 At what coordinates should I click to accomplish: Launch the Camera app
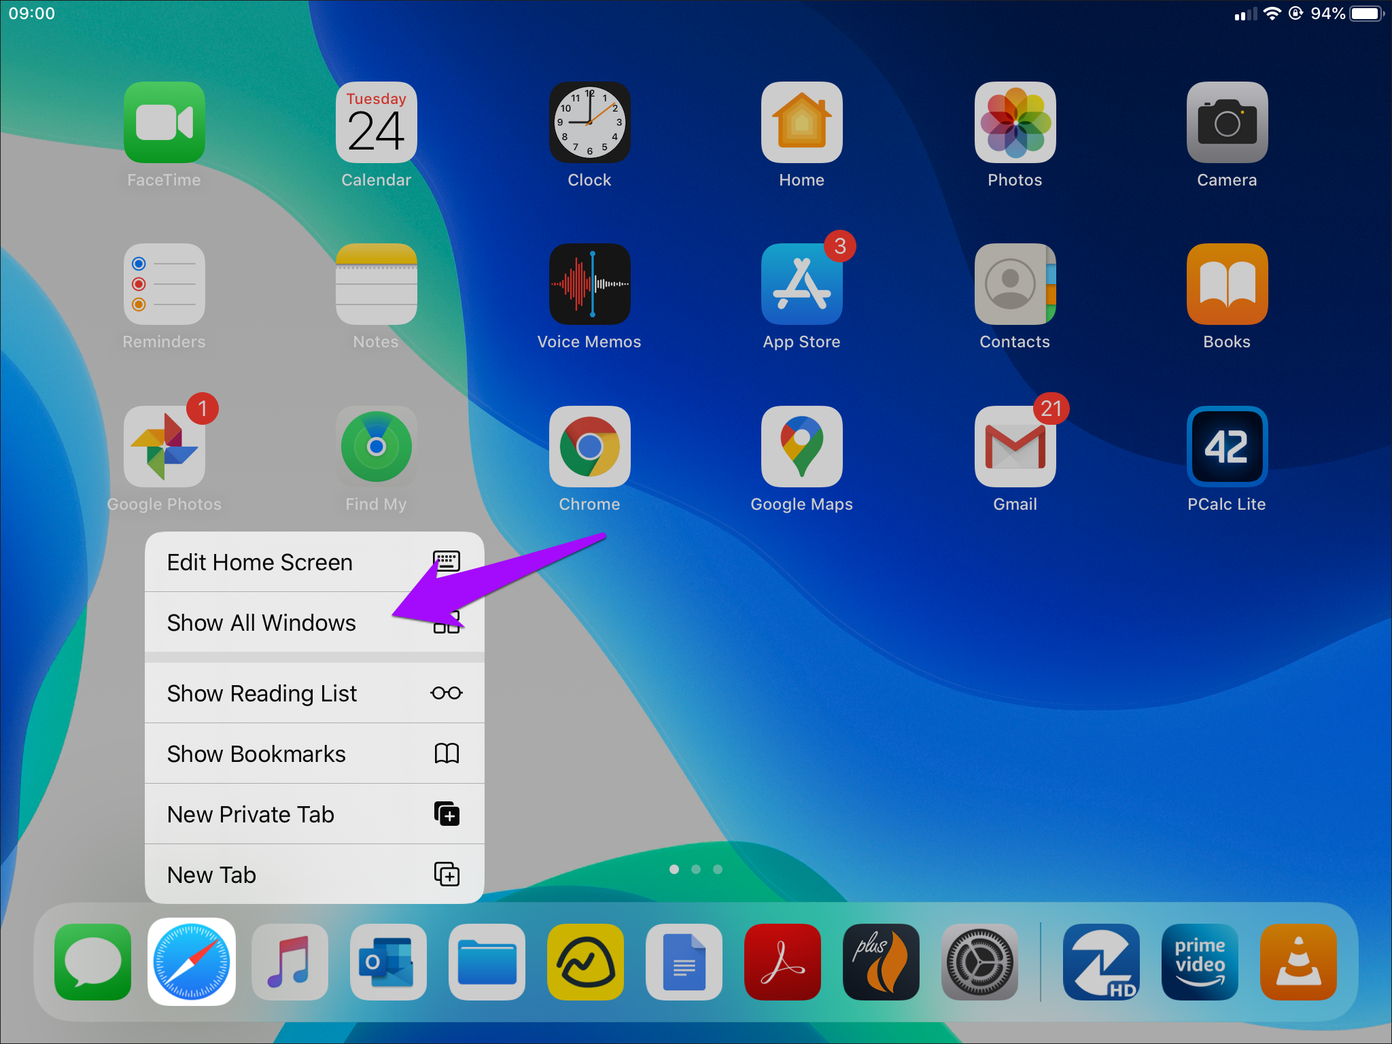pos(1227,122)
